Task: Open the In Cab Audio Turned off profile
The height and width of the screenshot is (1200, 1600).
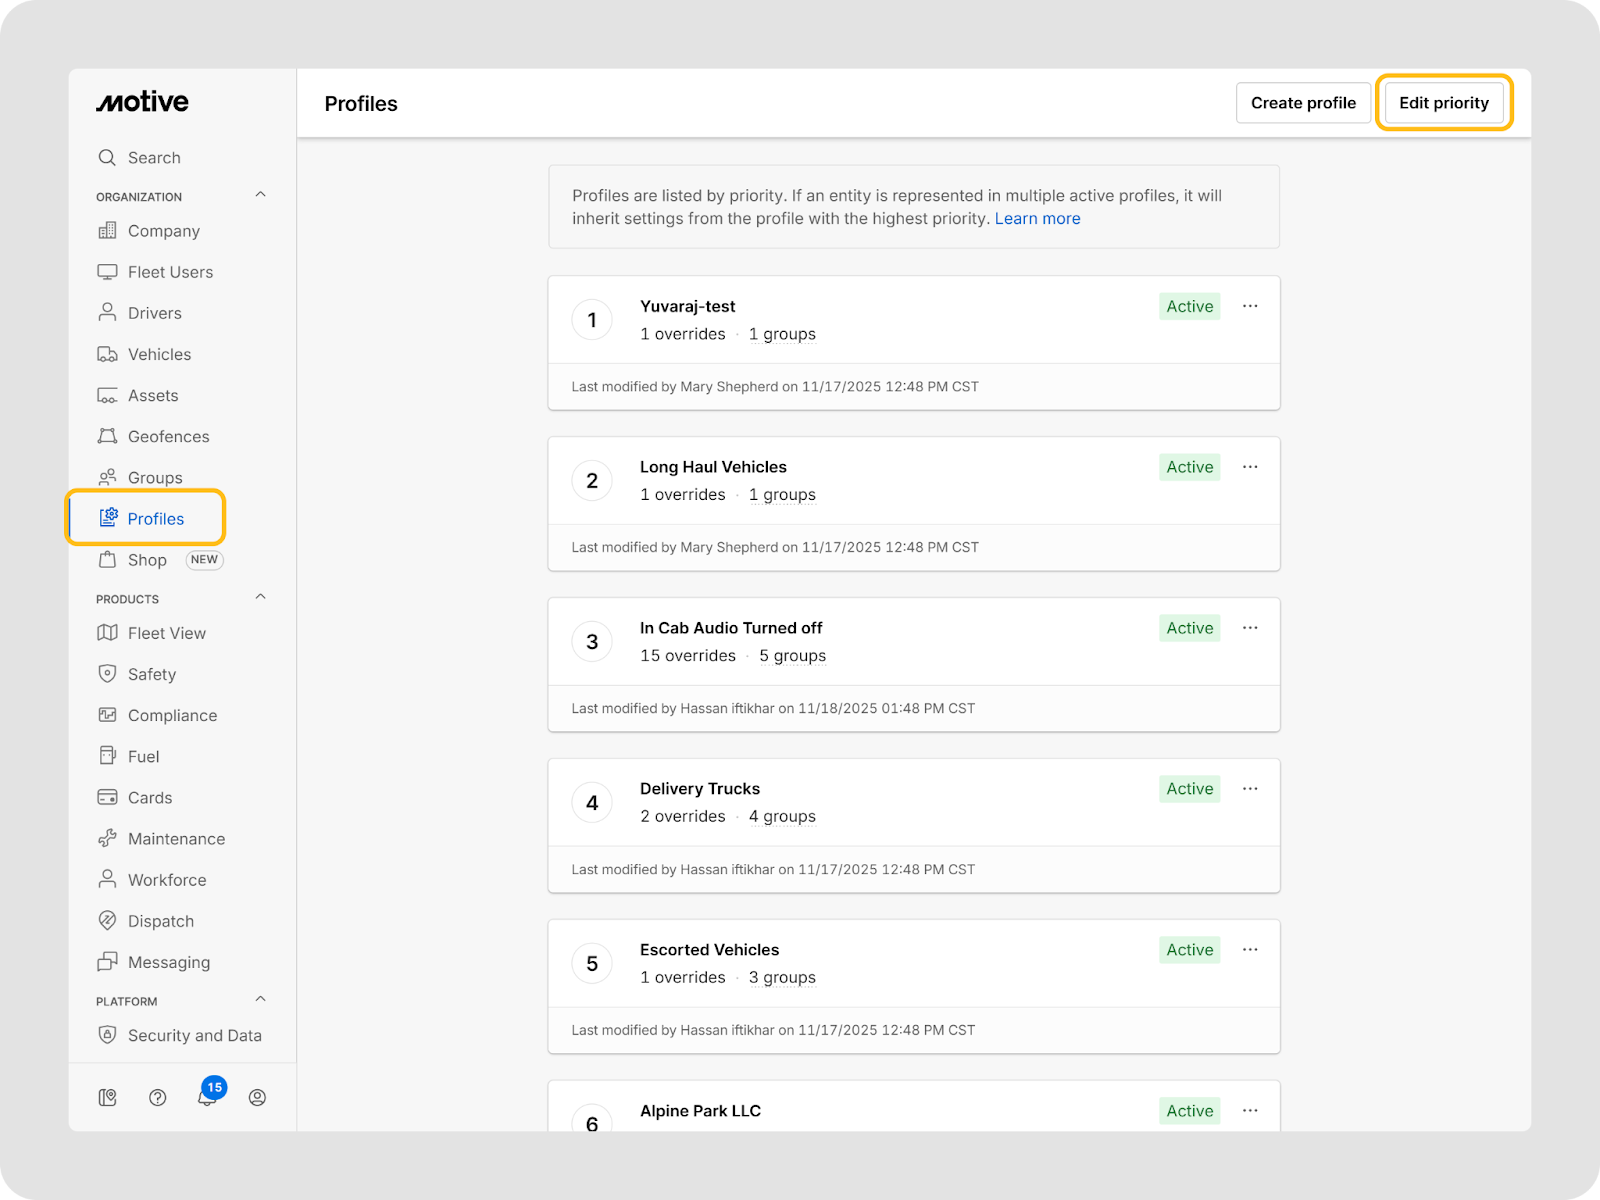Action: point(731,628)
